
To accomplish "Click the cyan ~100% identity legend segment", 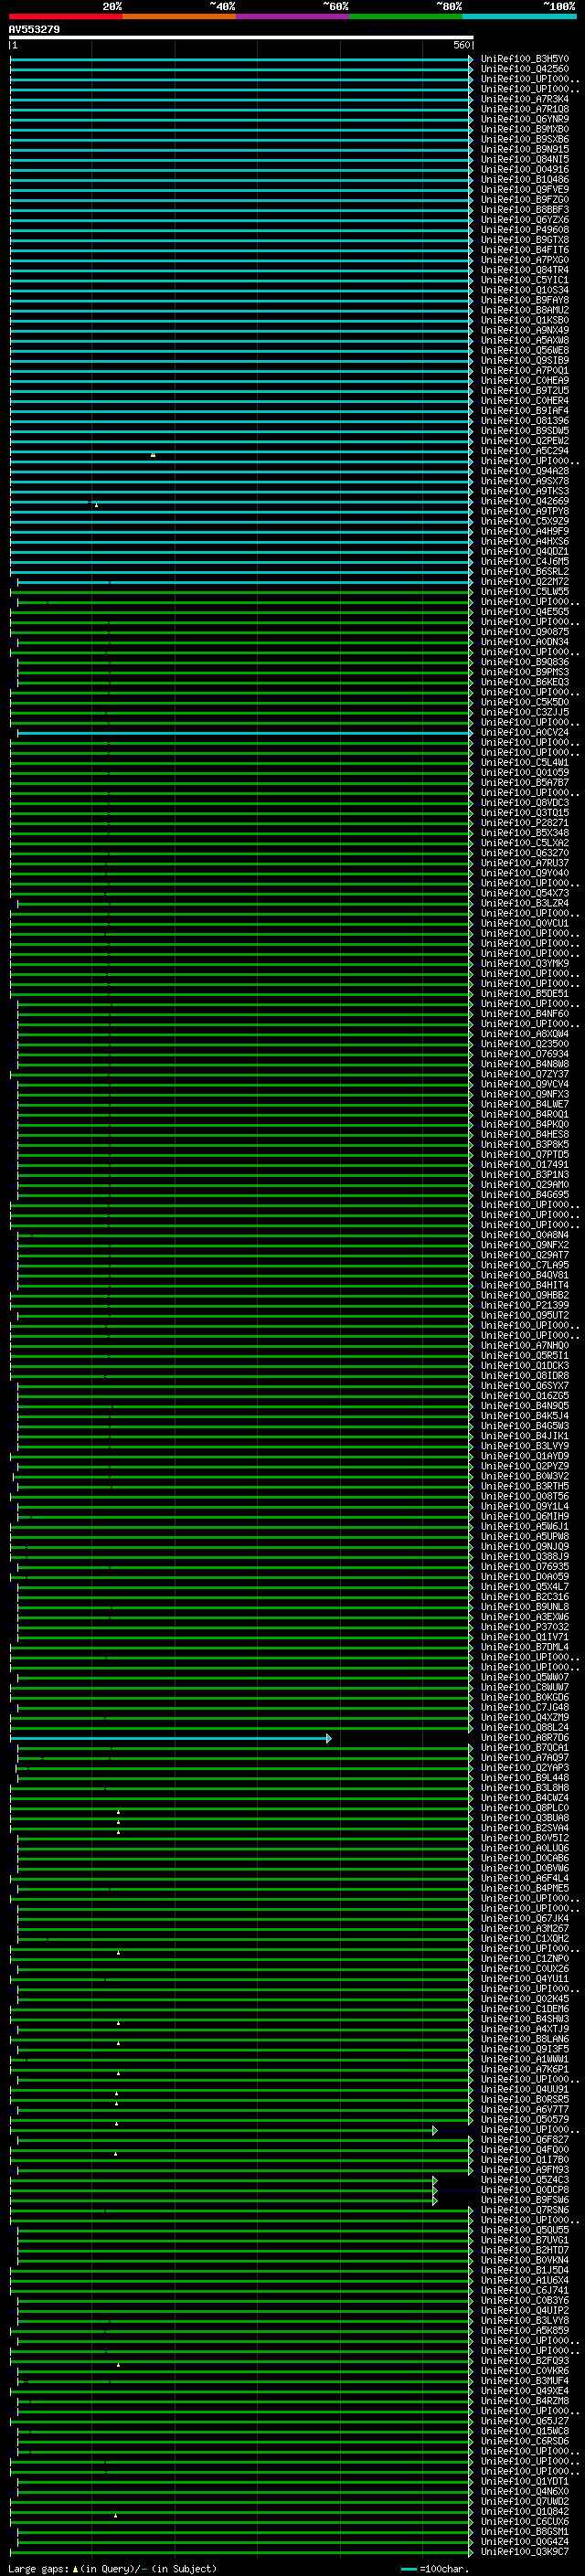I will pos(520,16).
